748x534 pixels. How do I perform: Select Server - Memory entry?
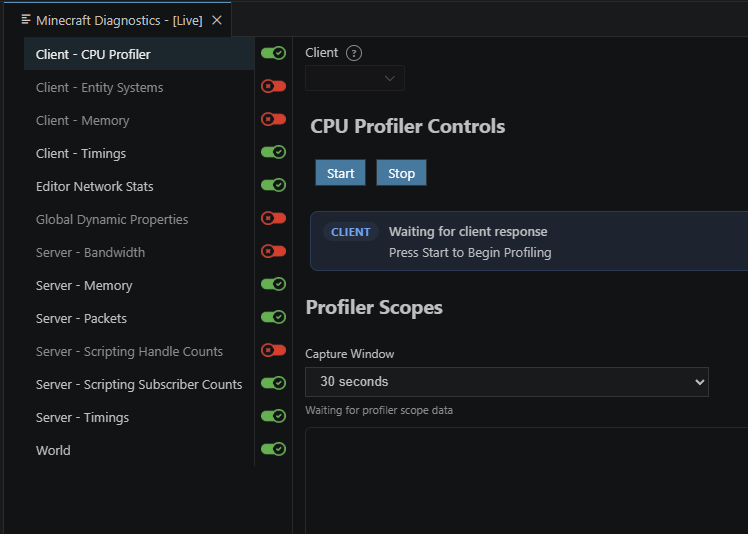139,285
